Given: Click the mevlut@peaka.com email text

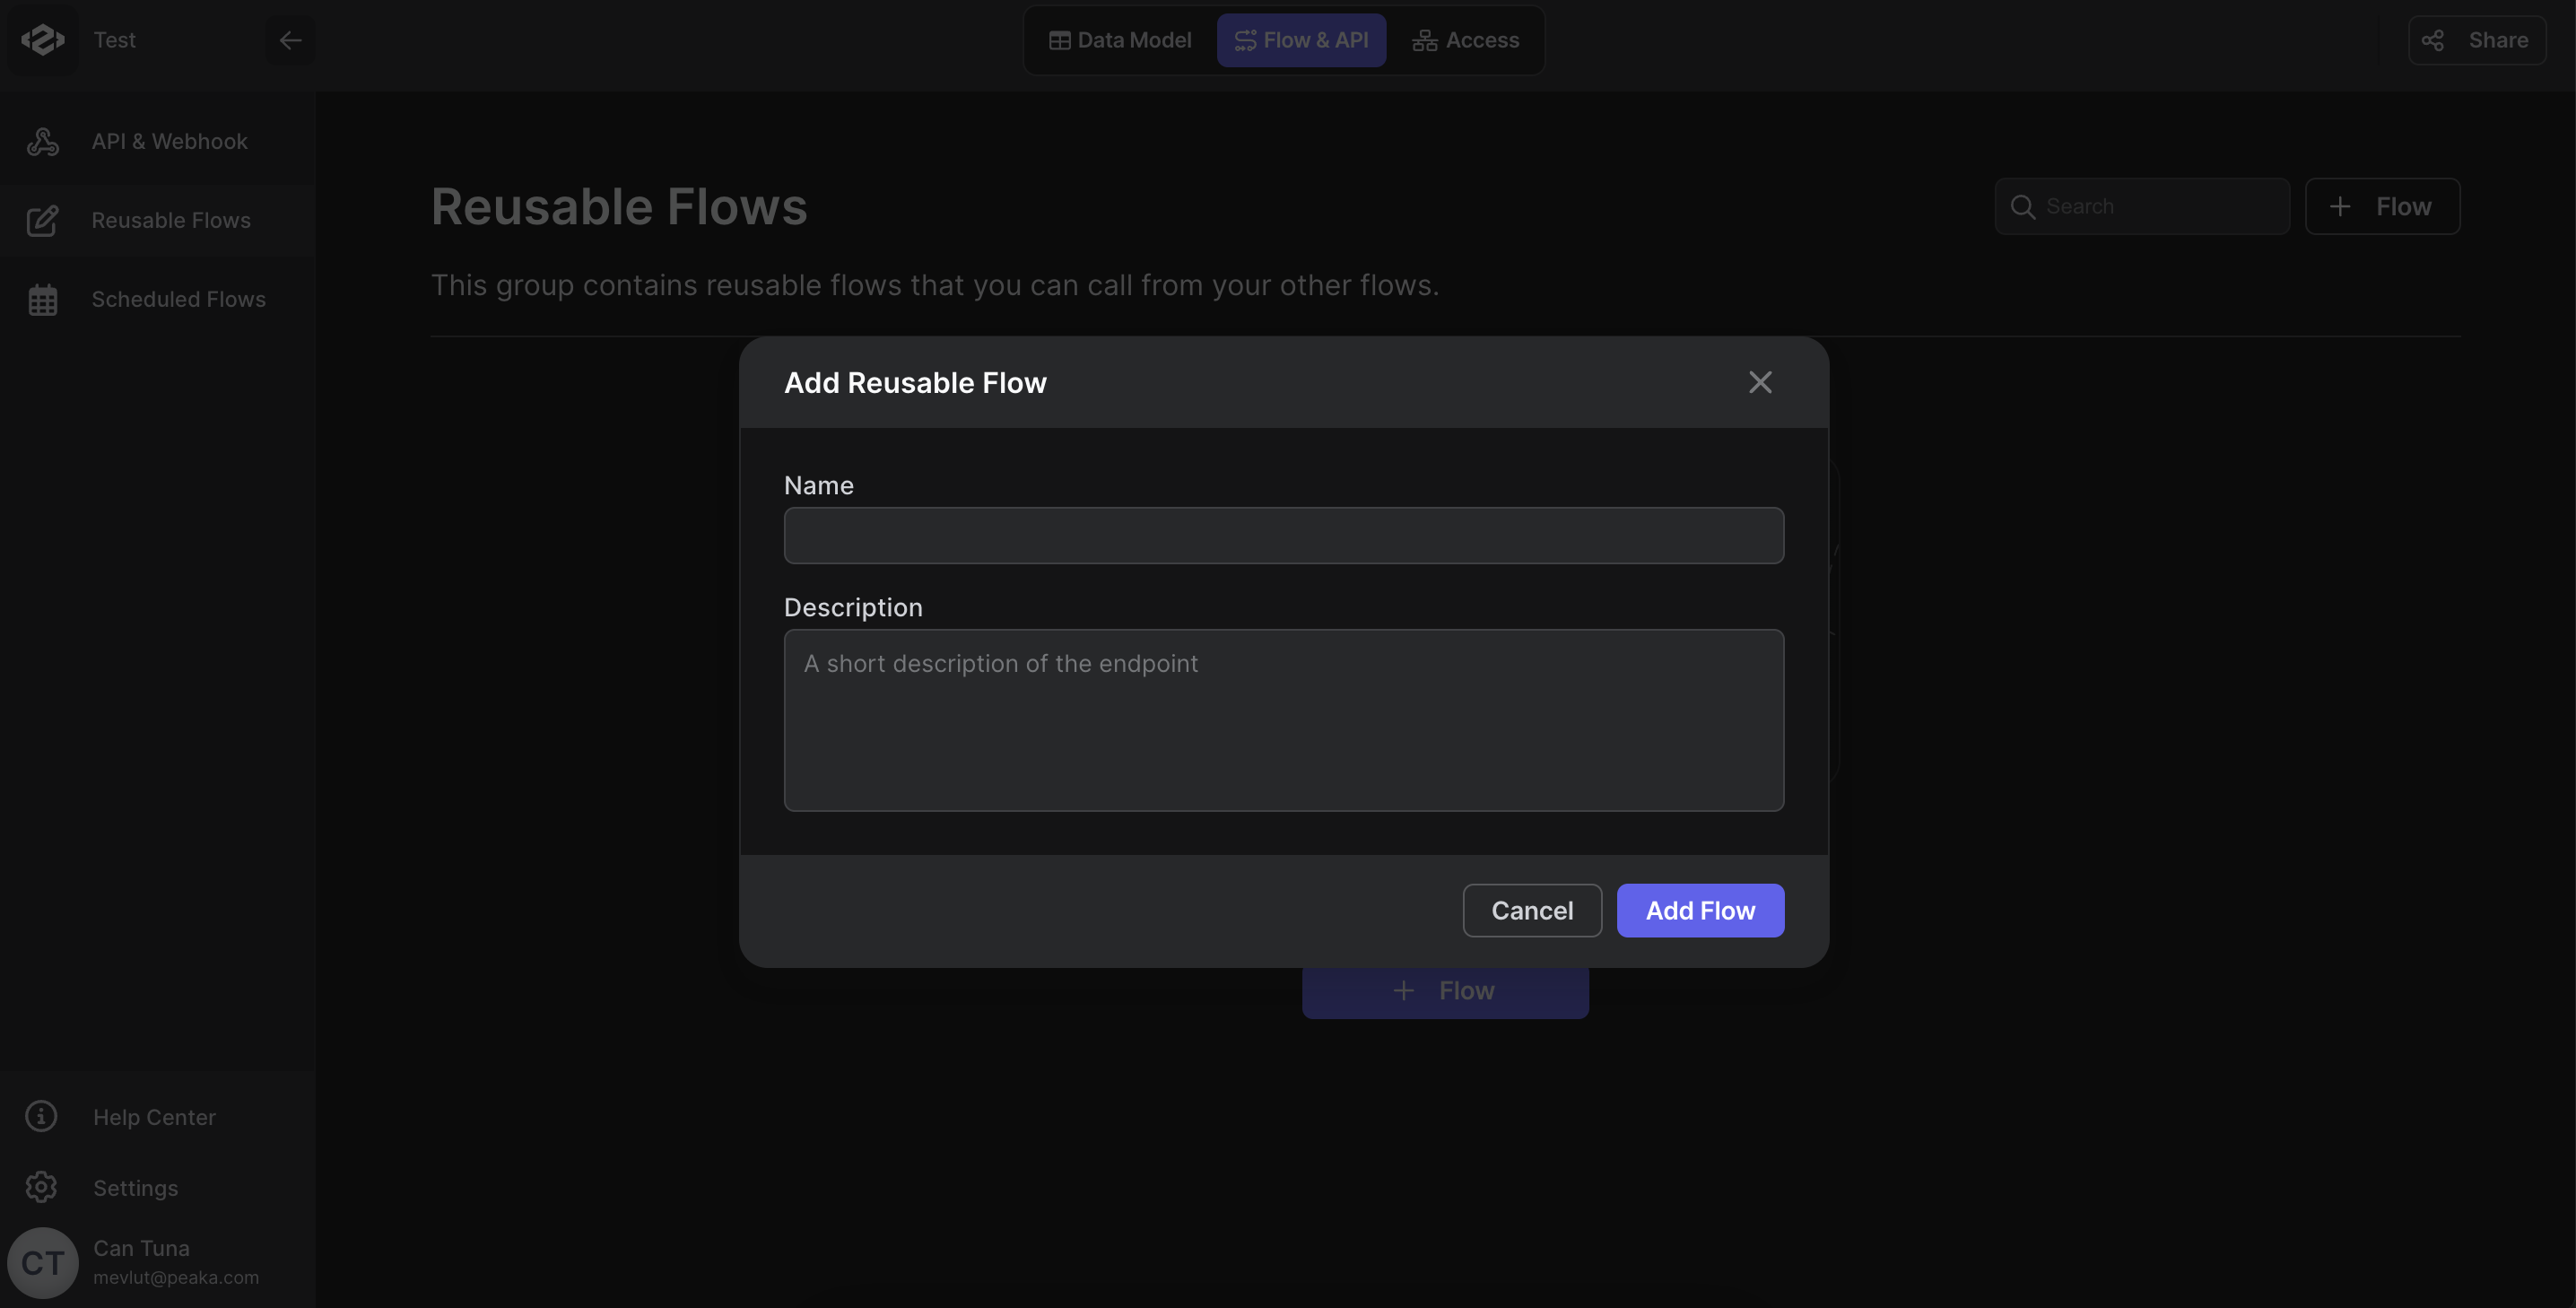Looking at the screenshot, I should click(x=176, y=1278).
